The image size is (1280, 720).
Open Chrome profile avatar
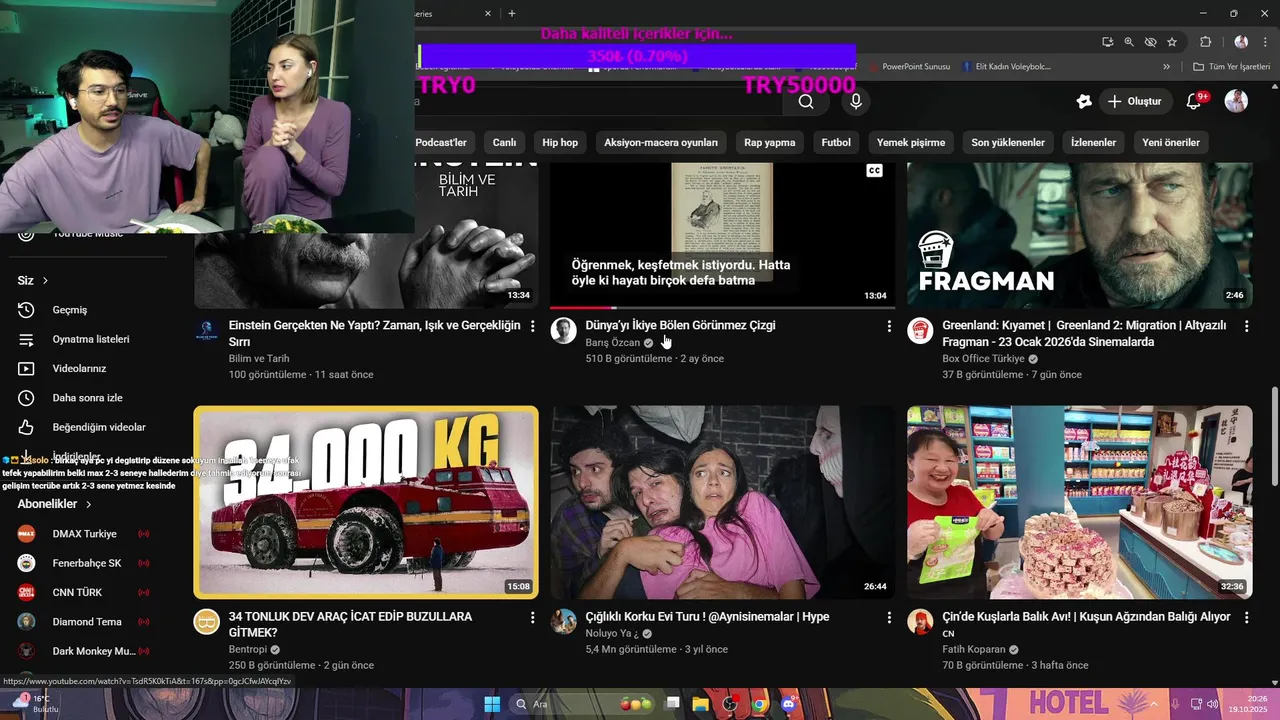1241,42
